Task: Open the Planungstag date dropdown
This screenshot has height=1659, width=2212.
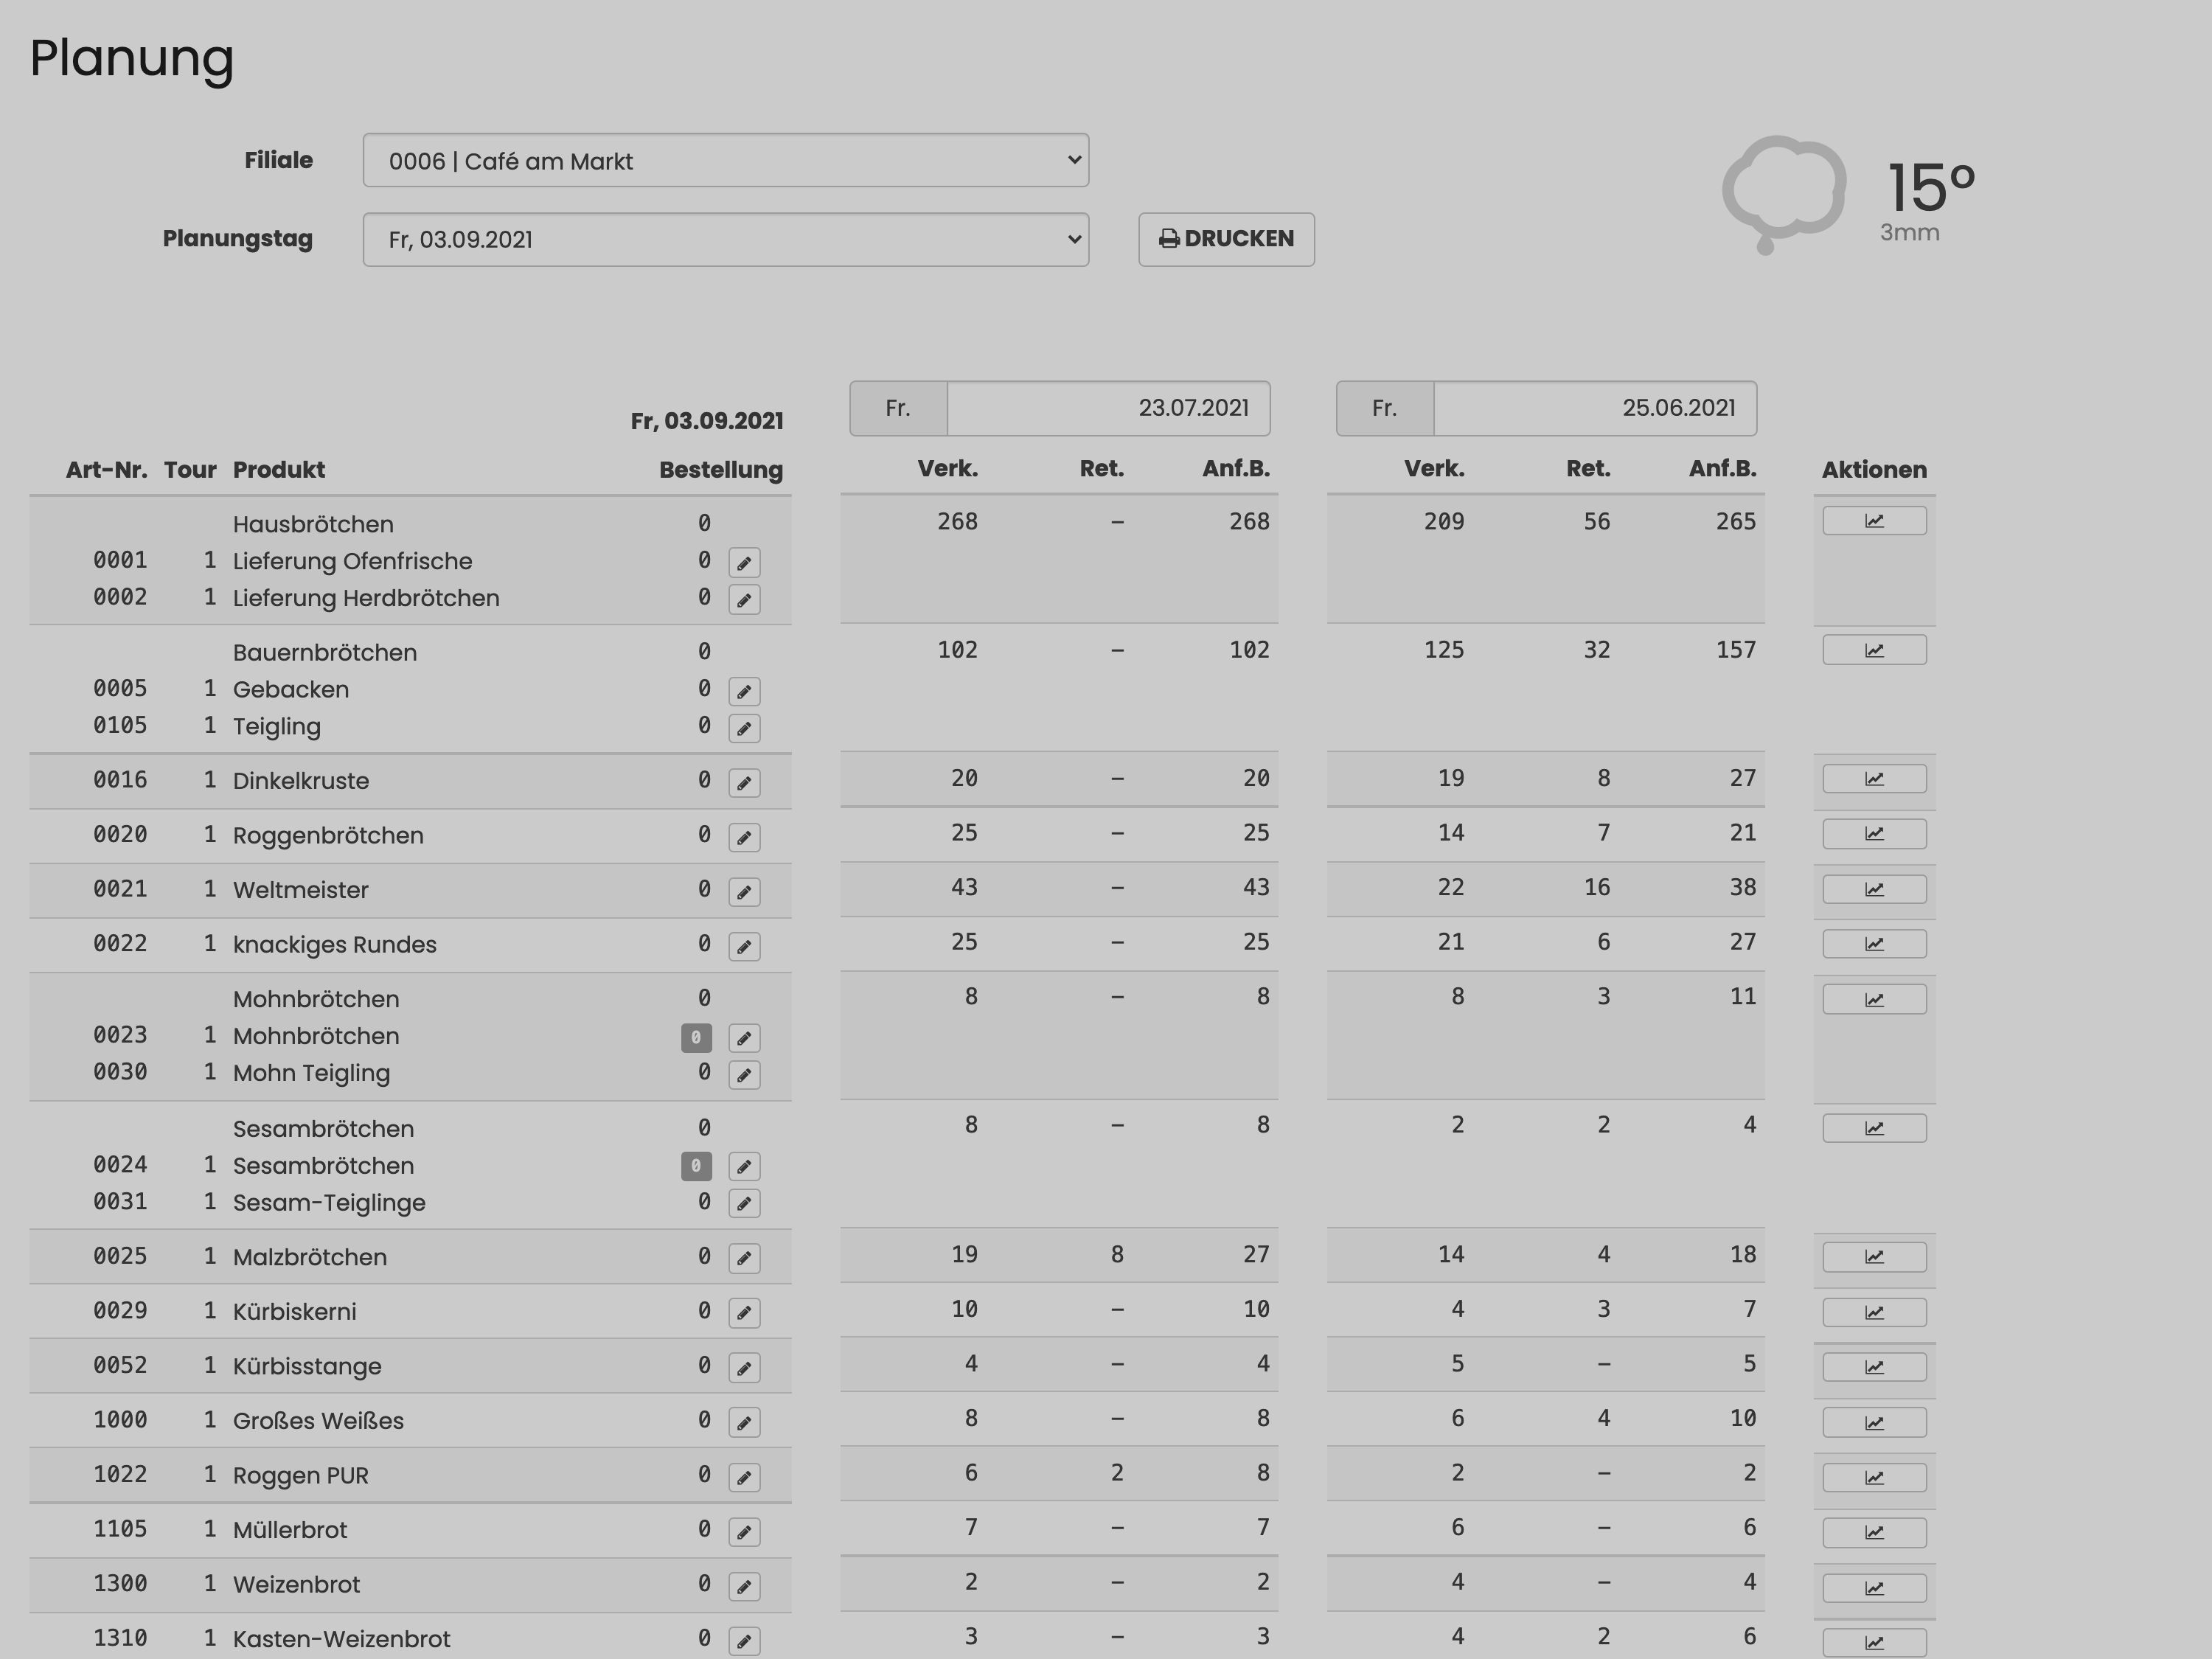Action: tap(725, 240)
